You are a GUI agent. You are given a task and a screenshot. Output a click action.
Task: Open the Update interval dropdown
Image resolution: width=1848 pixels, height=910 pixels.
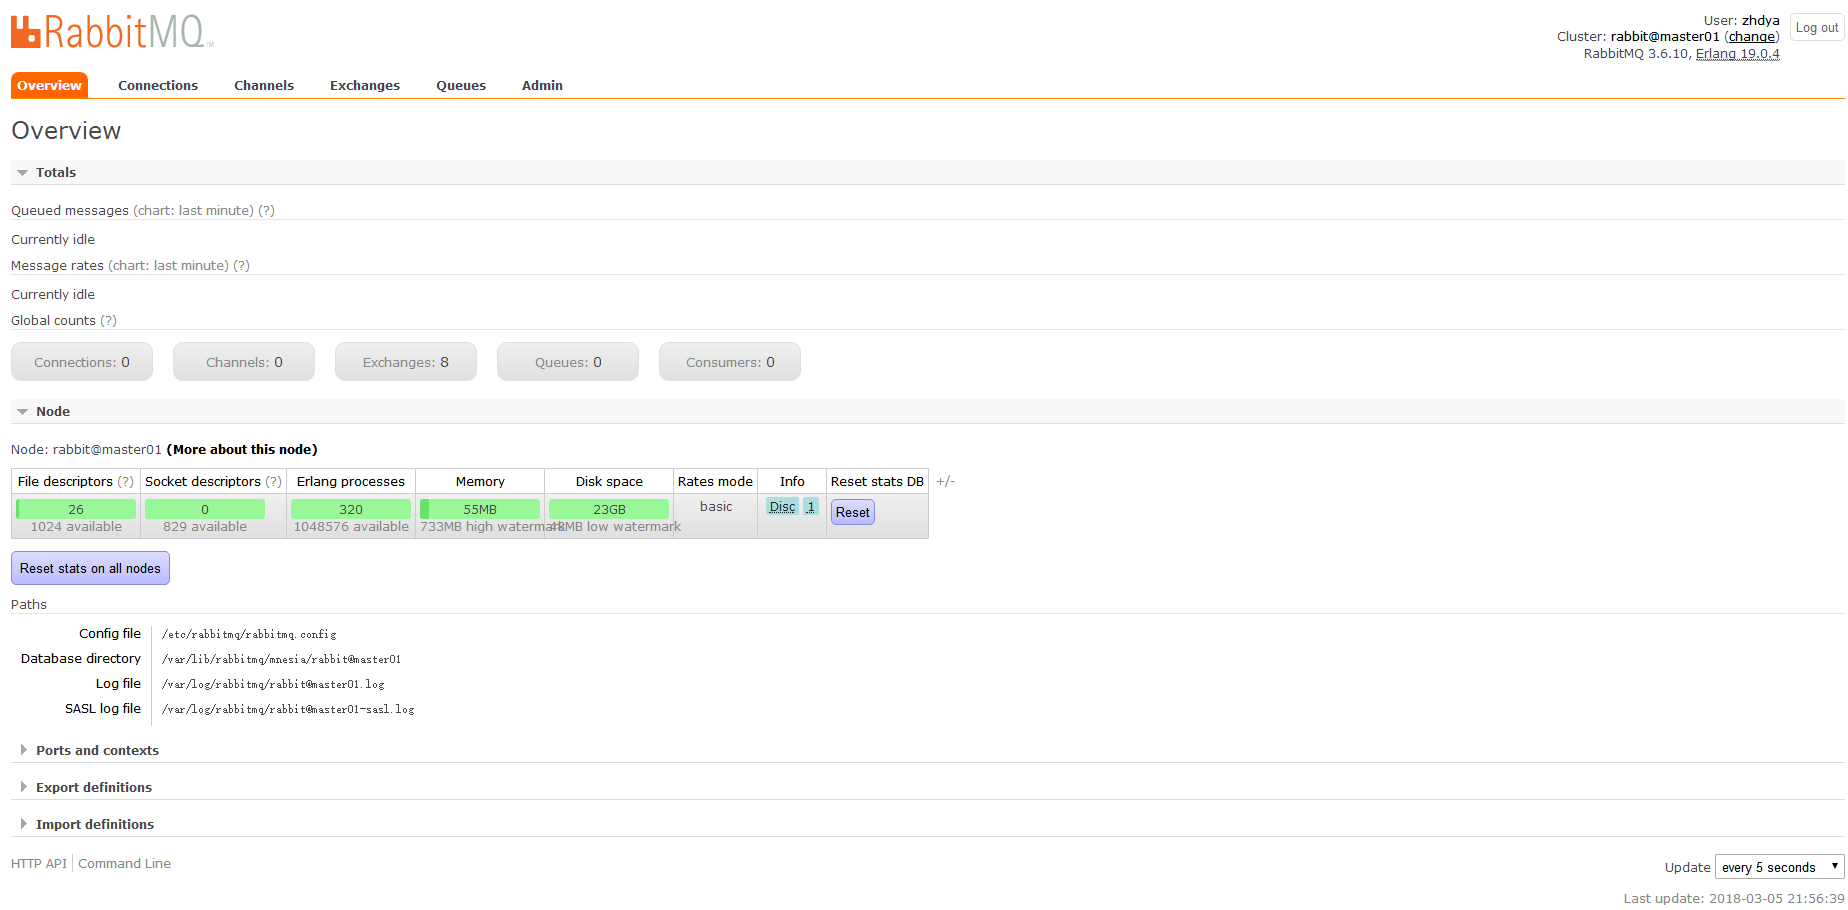(x=1779, y=867)
